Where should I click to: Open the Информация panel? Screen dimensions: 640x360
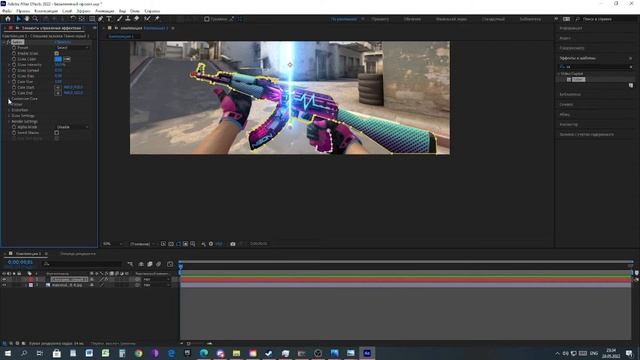point(571,29)
